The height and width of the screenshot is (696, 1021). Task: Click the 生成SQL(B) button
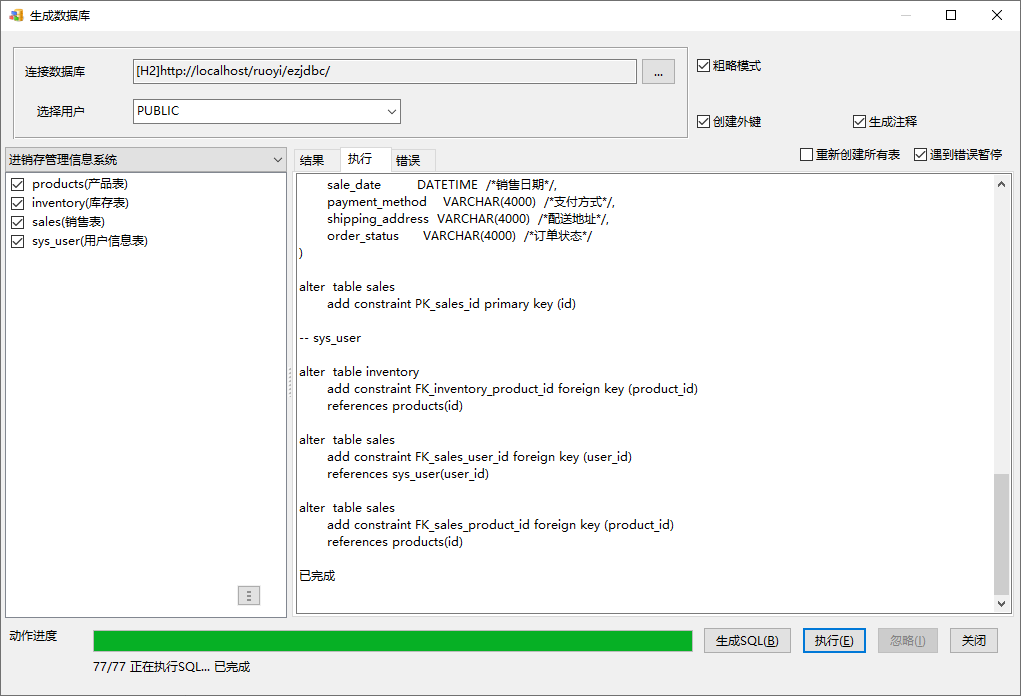[748, 641]
